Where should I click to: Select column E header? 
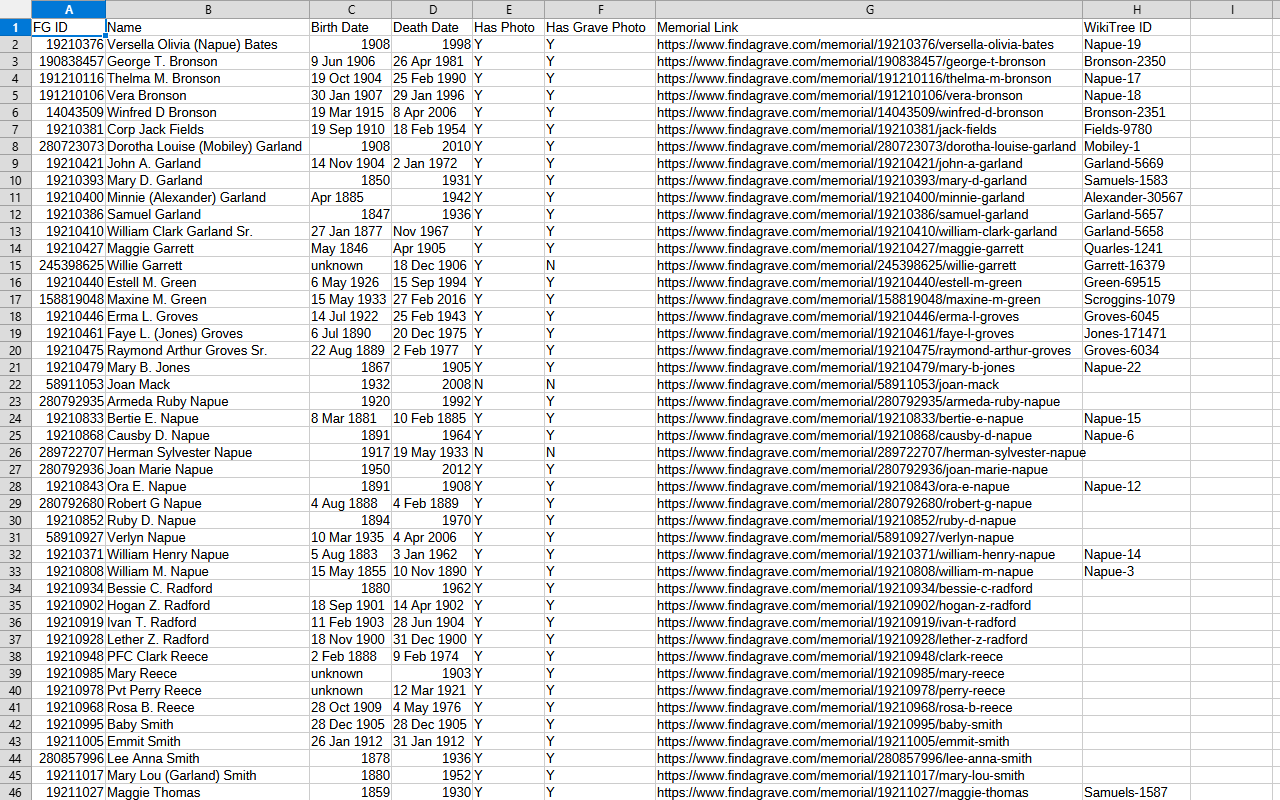(x=508, y=9)
